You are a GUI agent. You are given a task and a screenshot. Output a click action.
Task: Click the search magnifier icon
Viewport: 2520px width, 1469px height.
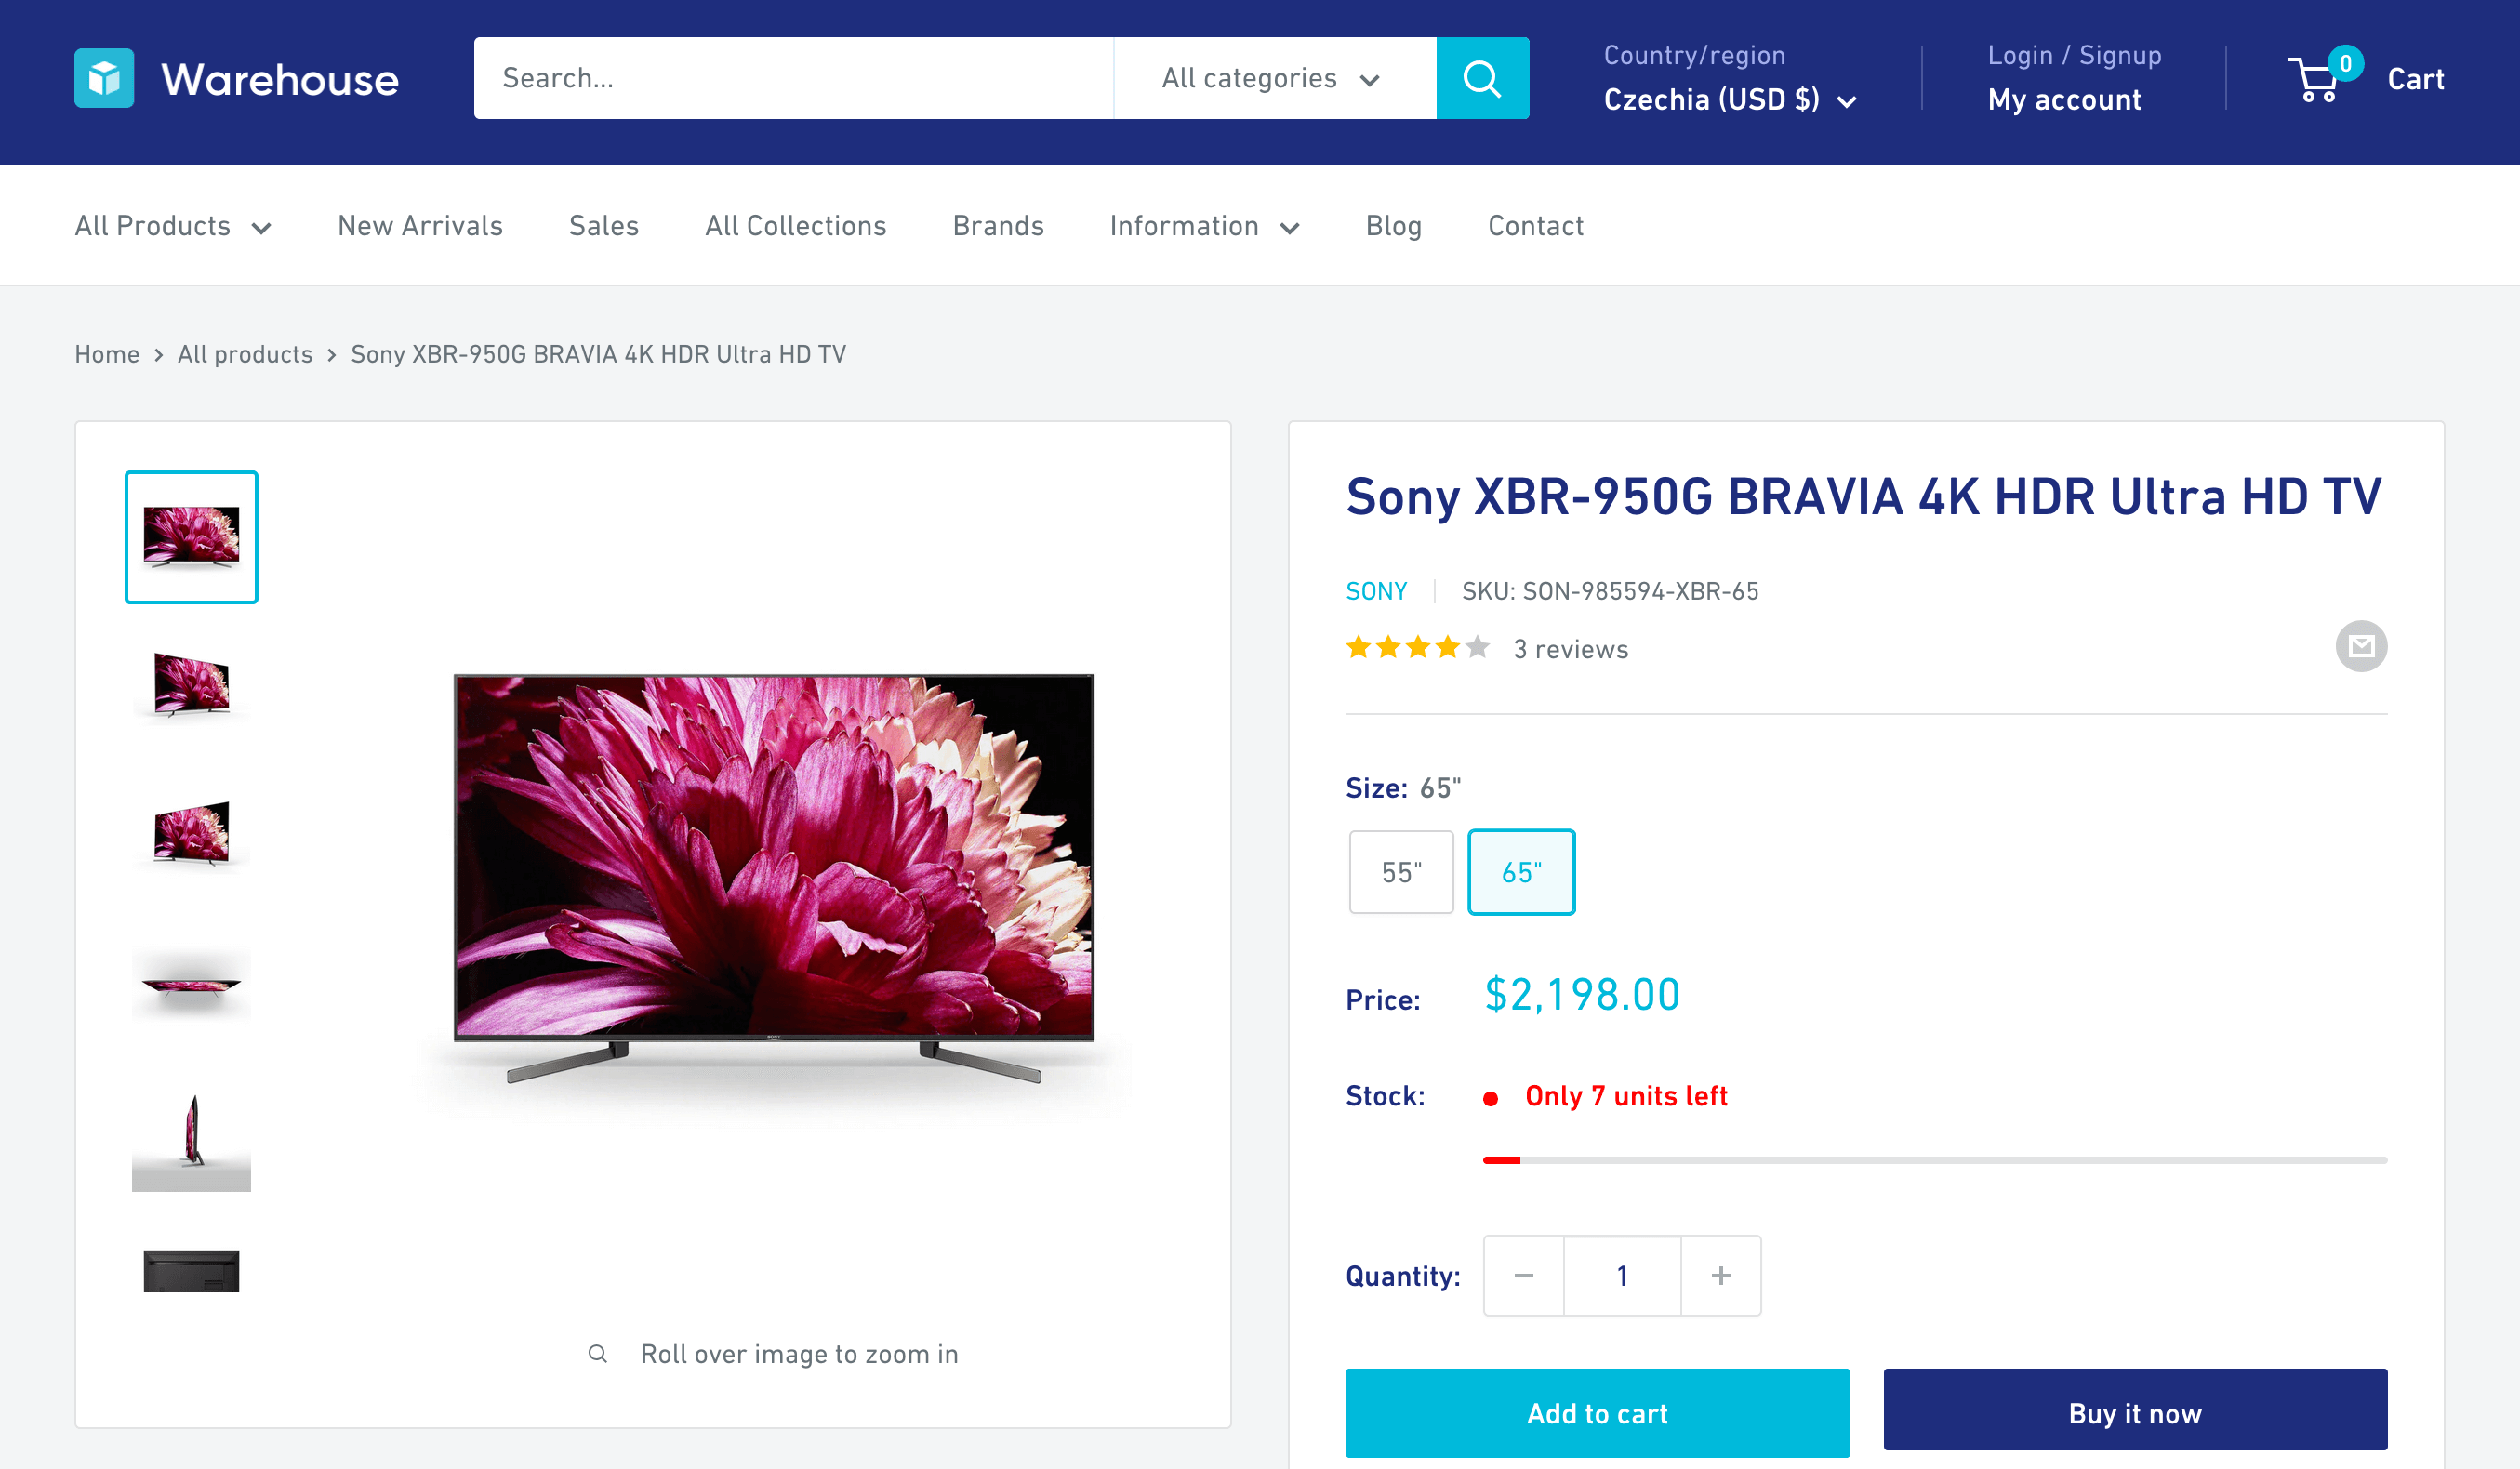1482,77
